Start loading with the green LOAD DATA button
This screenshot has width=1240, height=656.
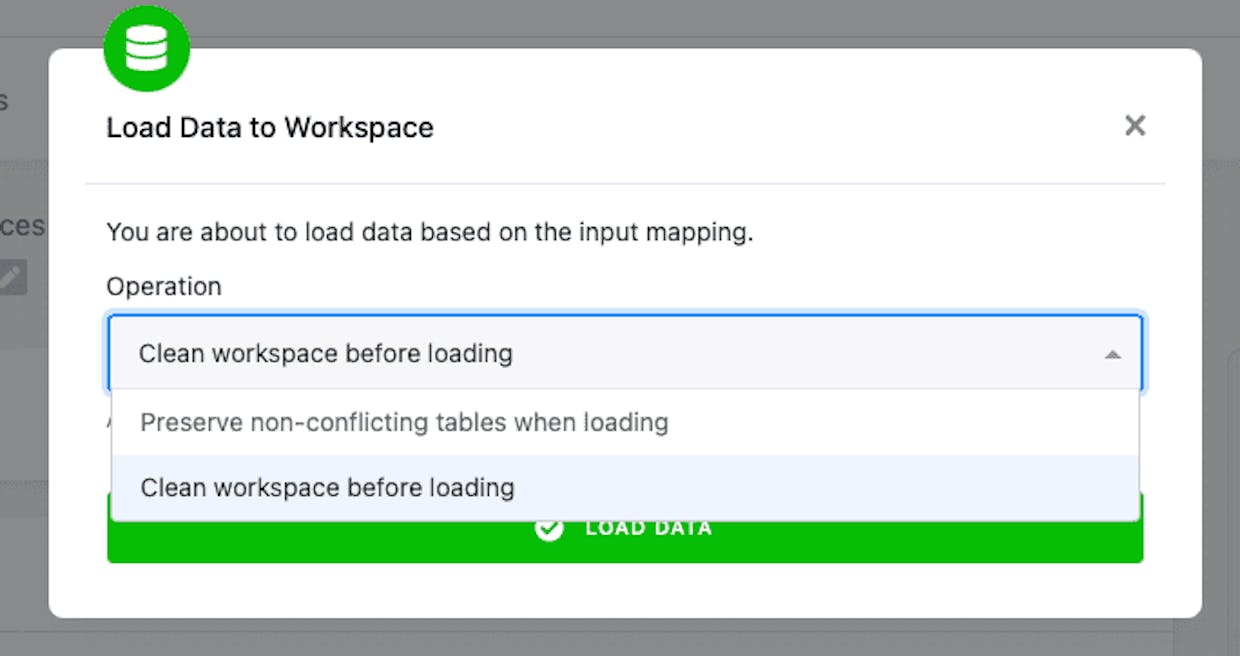pyautogui.click(x=625, y=541)
